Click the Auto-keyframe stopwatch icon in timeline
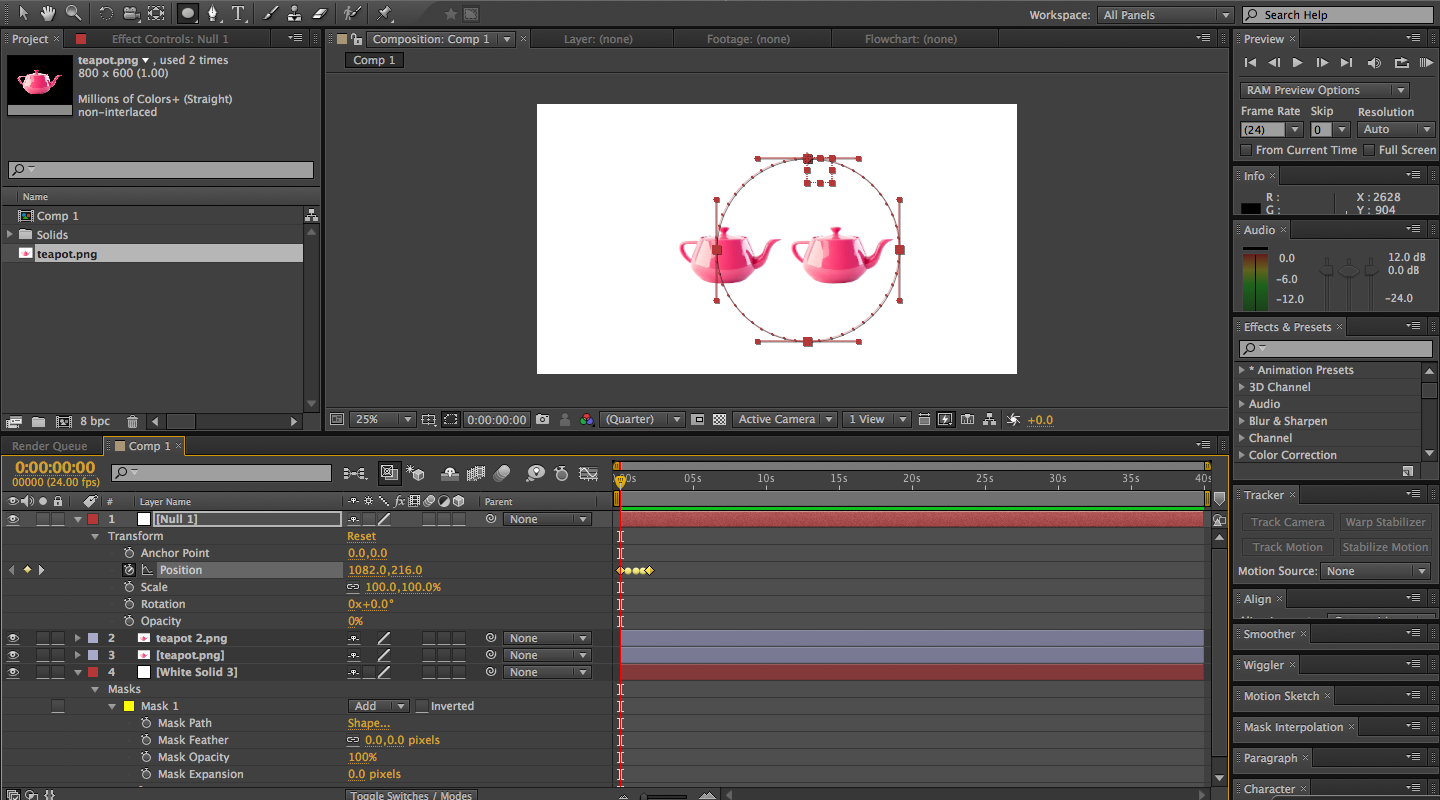1440x800 pixels. point(561,473)
